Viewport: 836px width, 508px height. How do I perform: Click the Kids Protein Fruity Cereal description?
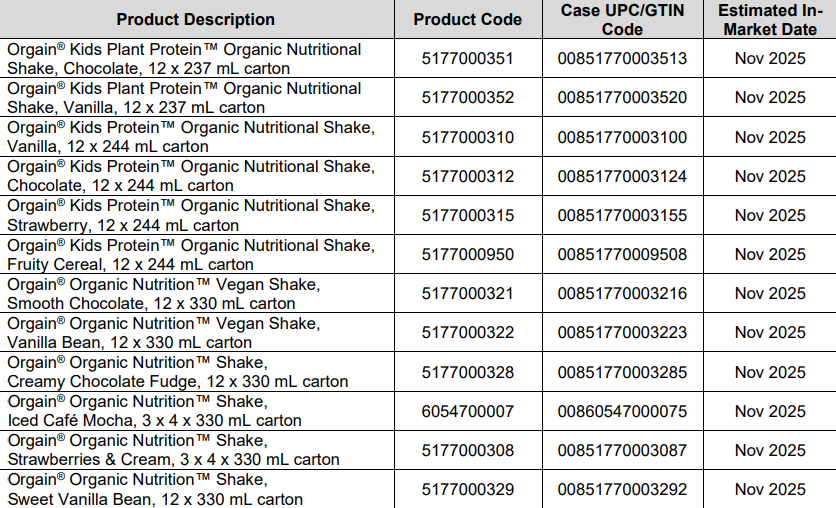tap(190, 254)
